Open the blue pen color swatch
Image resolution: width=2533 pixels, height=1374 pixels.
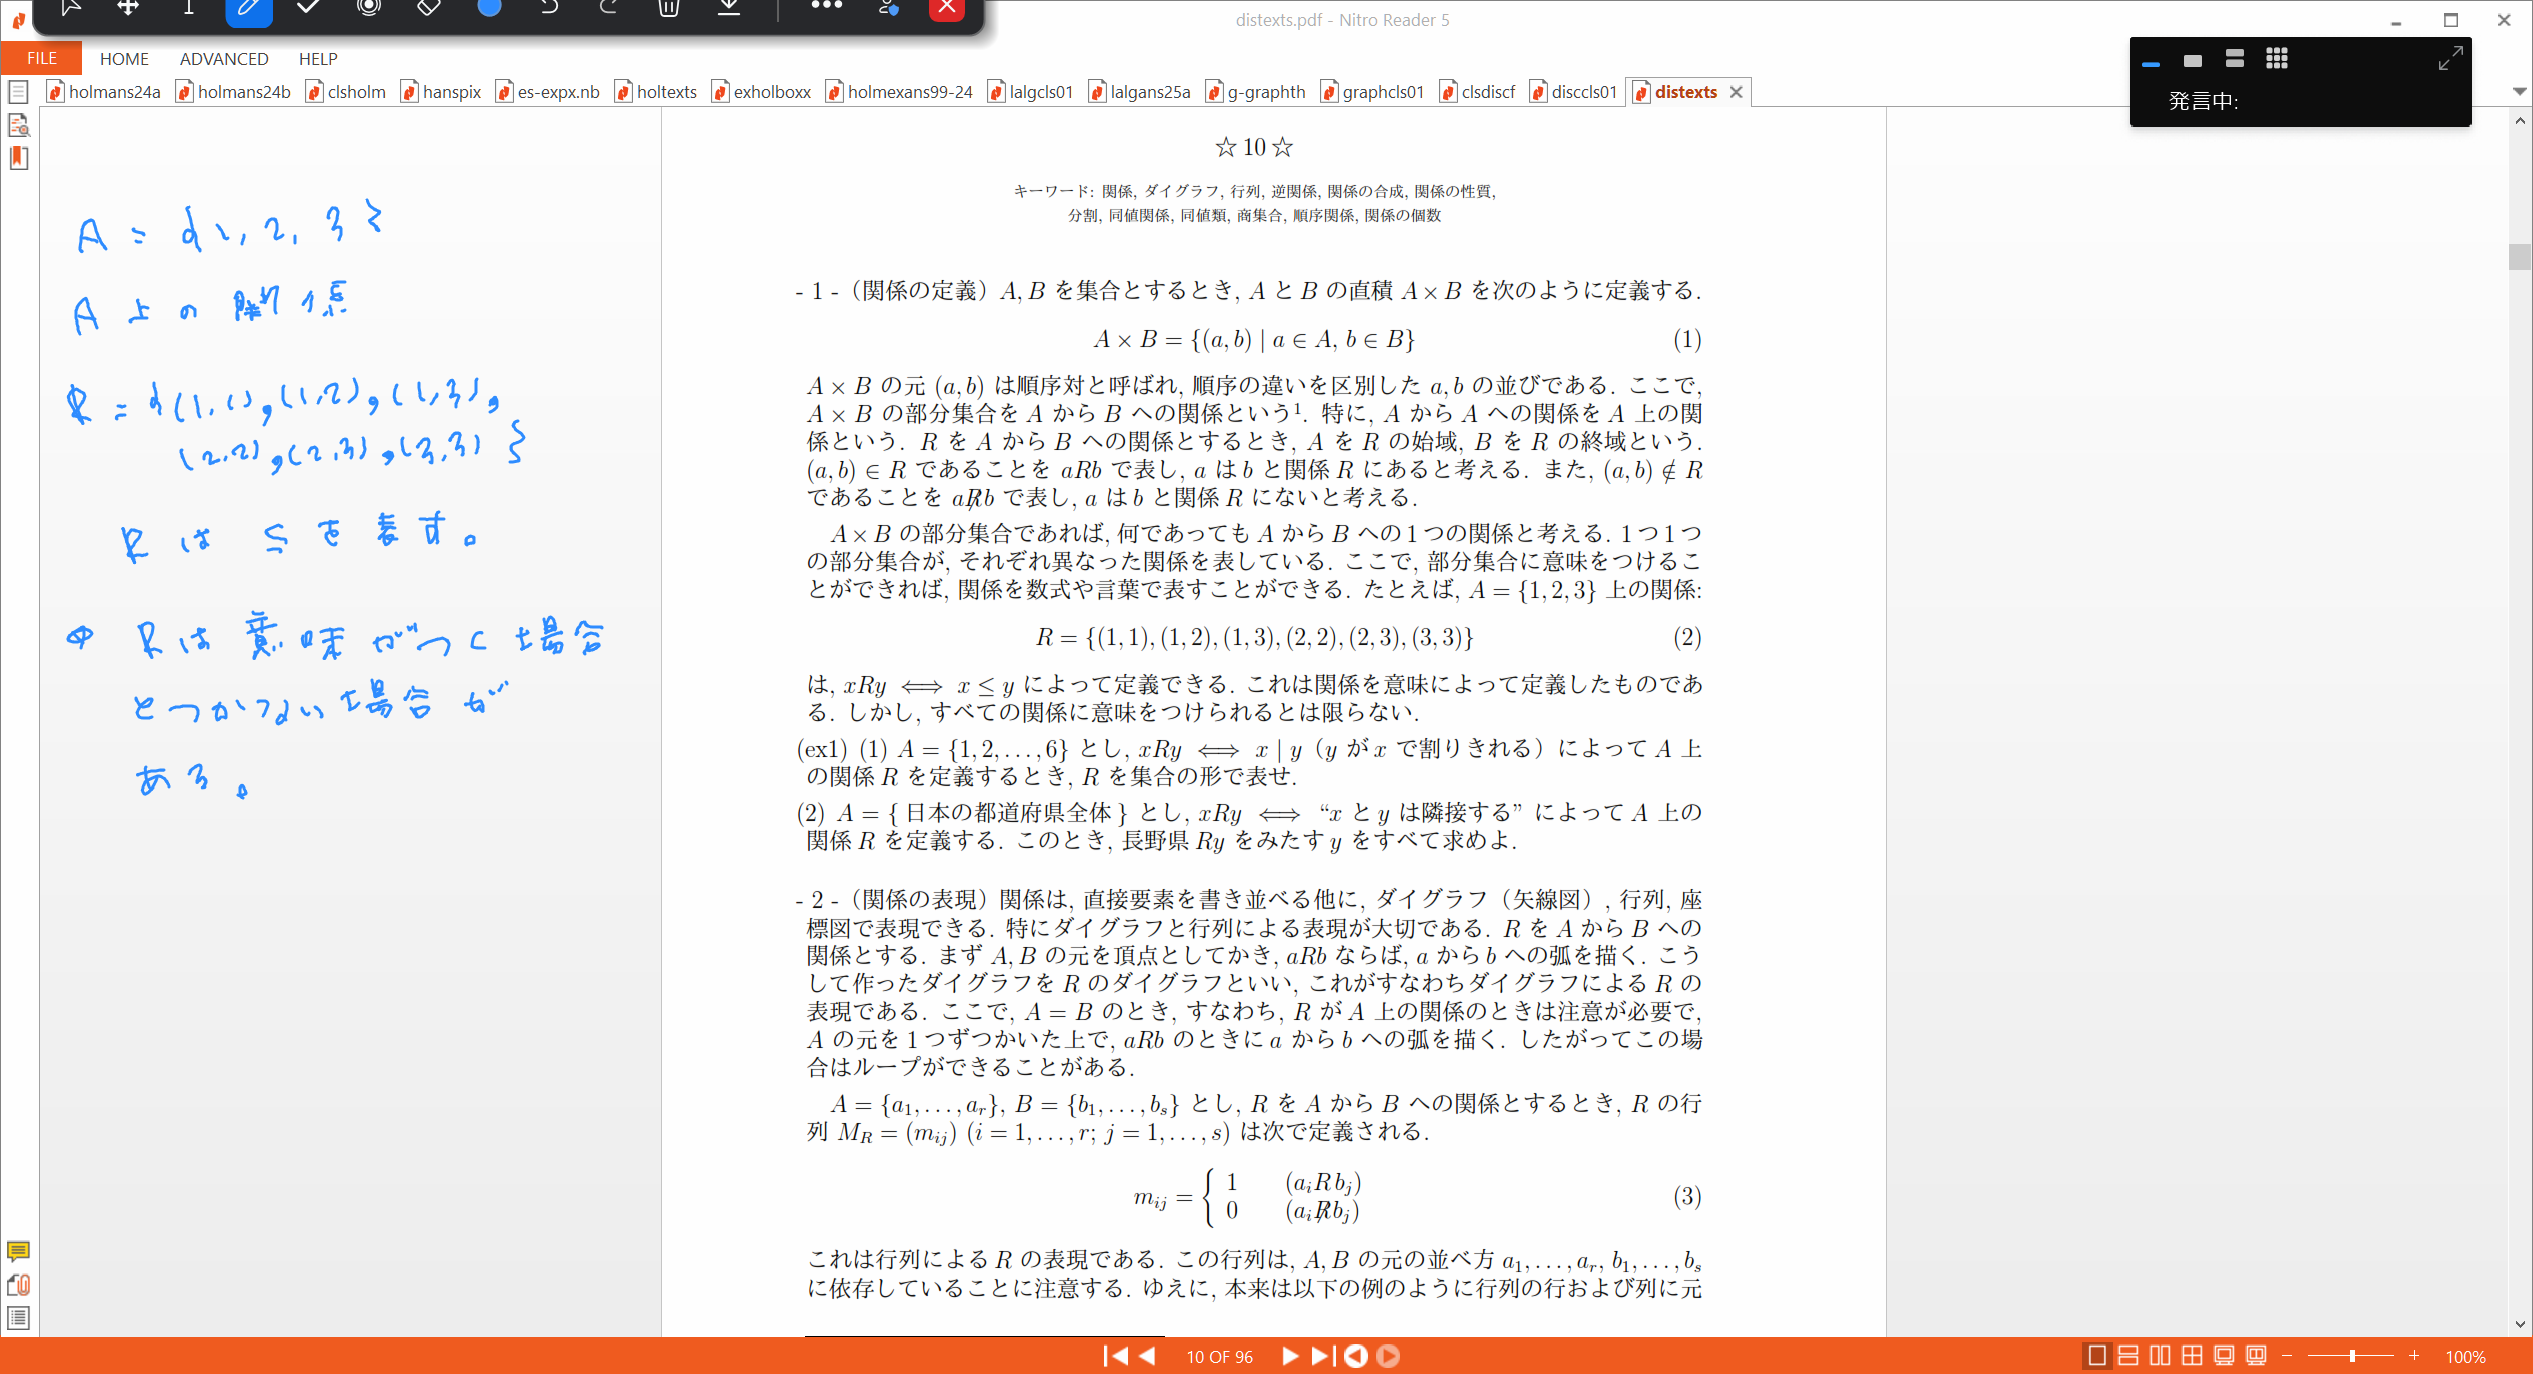(x=489, y=8)
